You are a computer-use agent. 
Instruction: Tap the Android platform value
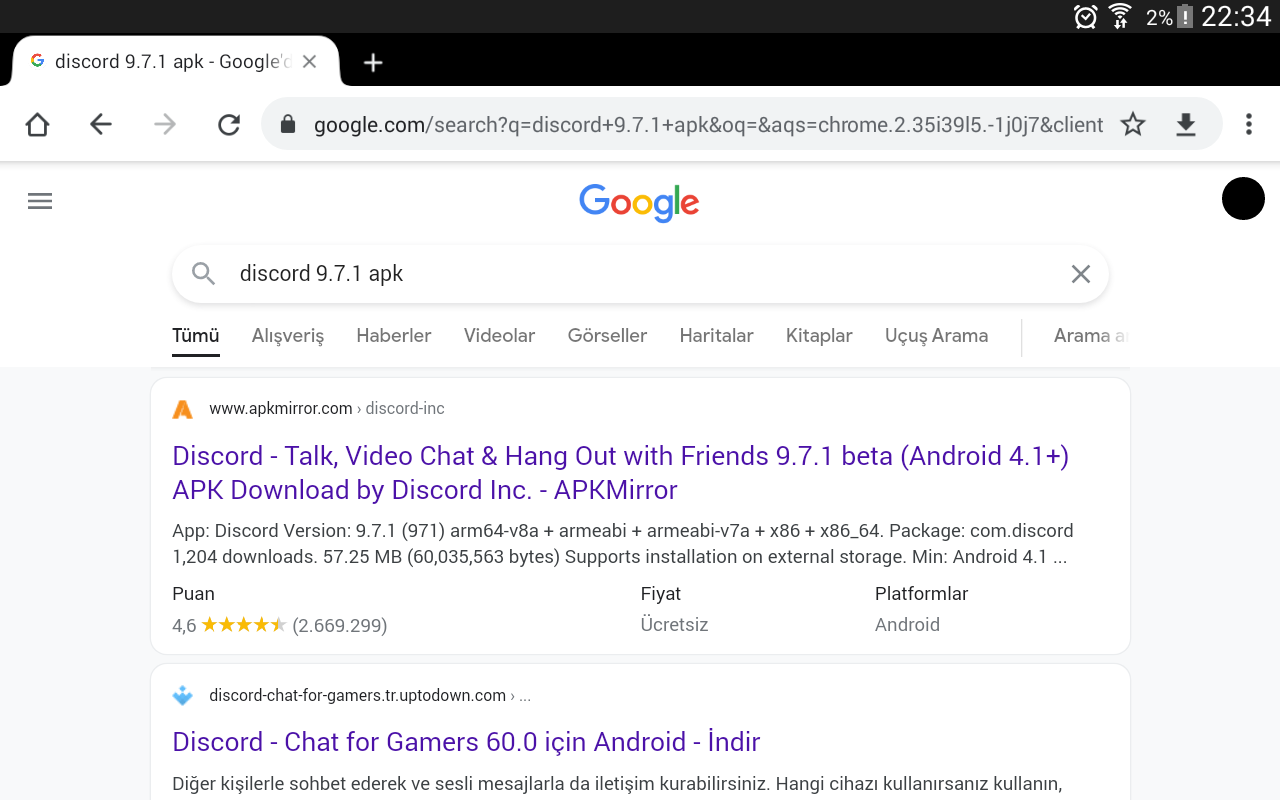(907, 625)
